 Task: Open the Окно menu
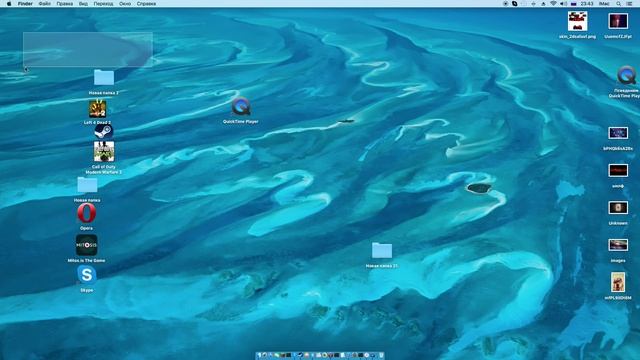point(125,4)
